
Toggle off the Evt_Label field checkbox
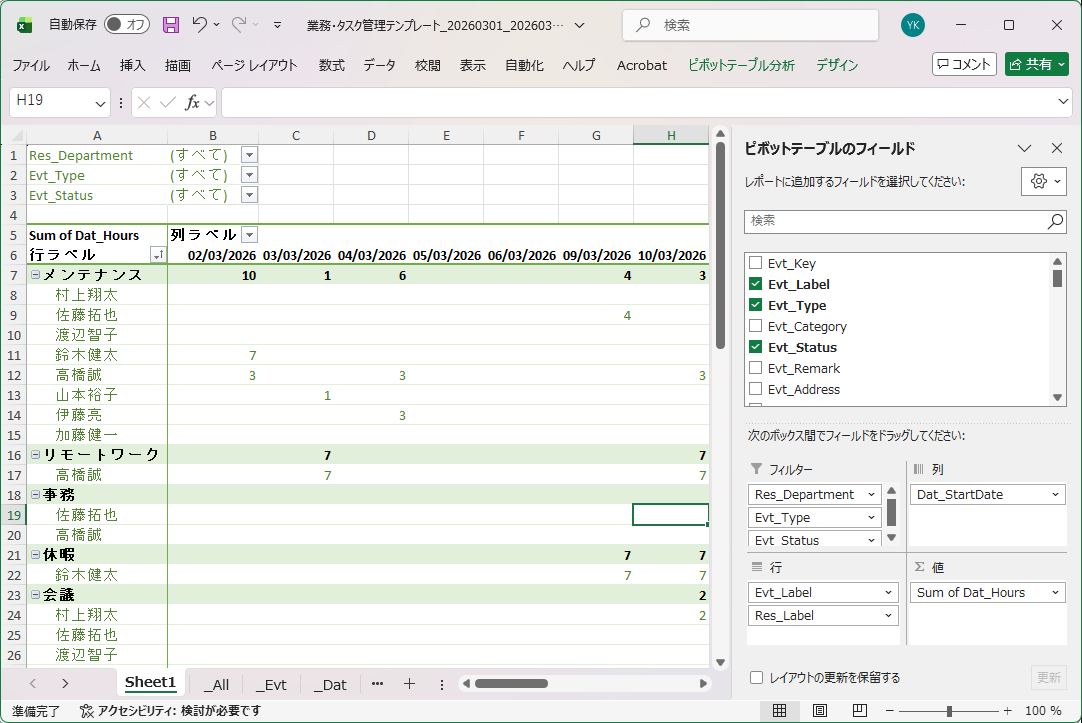click(x=755, y=284)
